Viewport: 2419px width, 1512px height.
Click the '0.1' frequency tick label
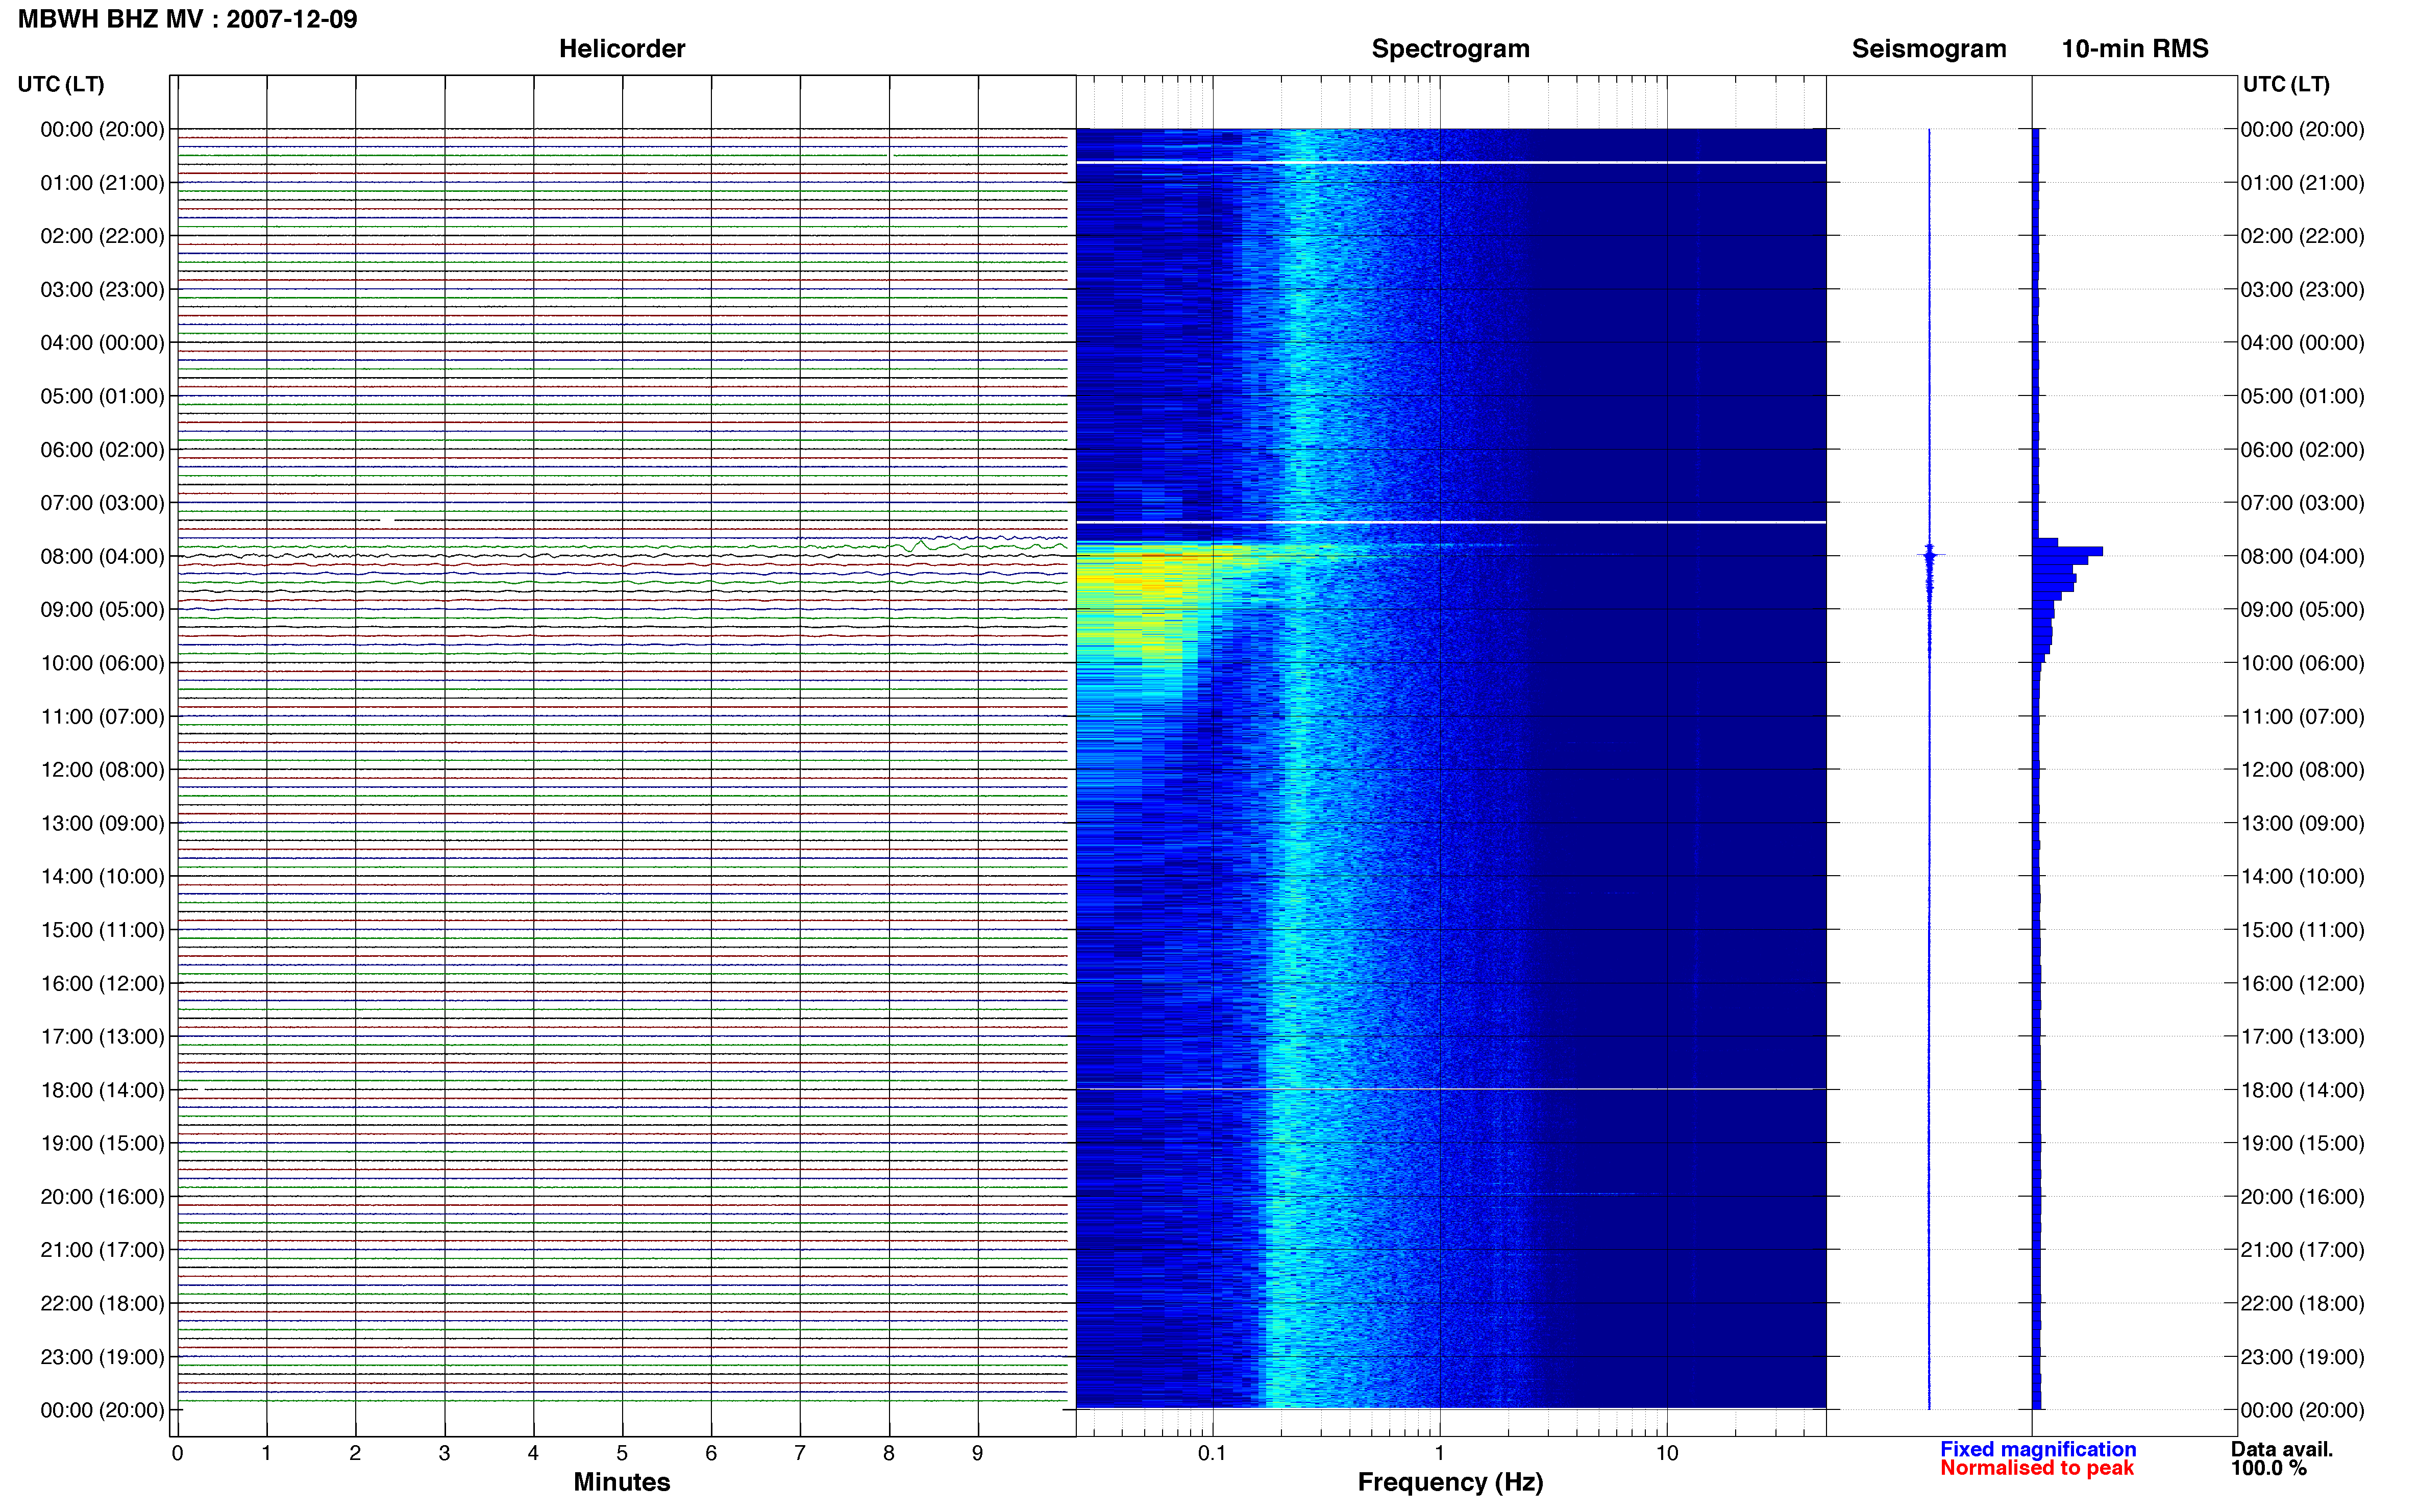(x=1212, y=1453)
